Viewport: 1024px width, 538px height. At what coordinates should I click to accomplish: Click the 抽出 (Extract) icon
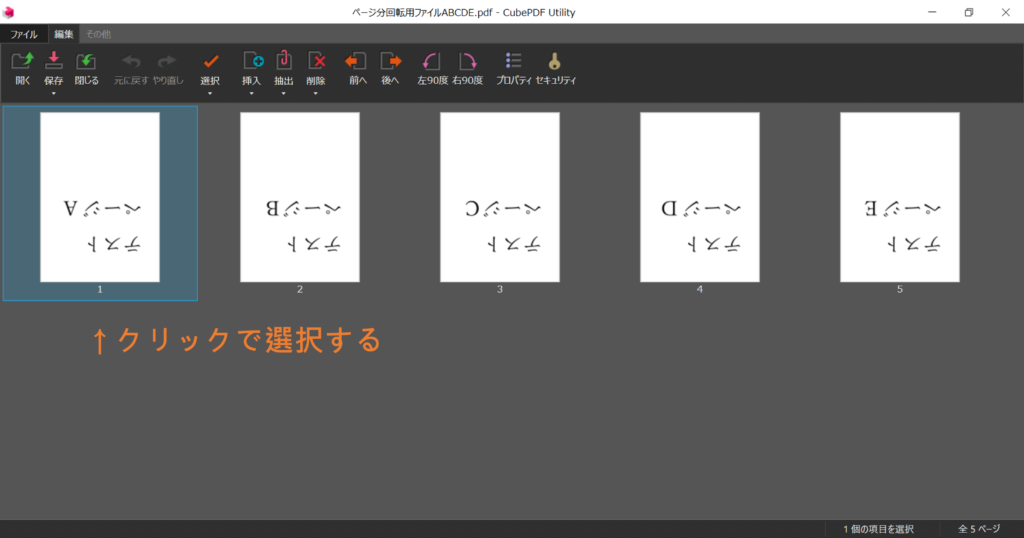tap(283, 61)
